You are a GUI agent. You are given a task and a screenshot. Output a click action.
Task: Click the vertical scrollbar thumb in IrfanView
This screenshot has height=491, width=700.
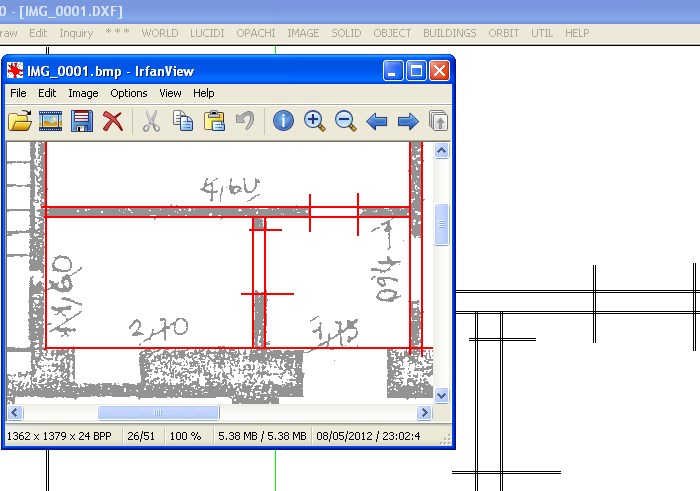[x=442, y=224]
